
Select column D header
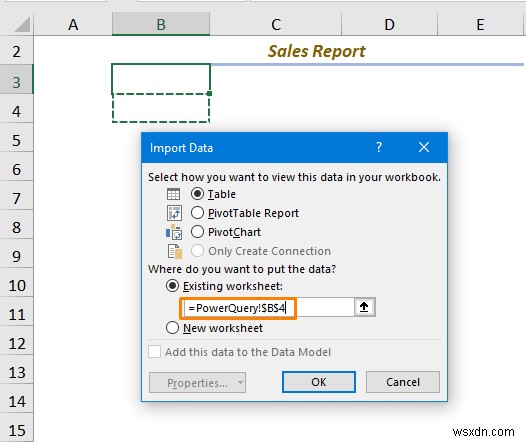389,24
